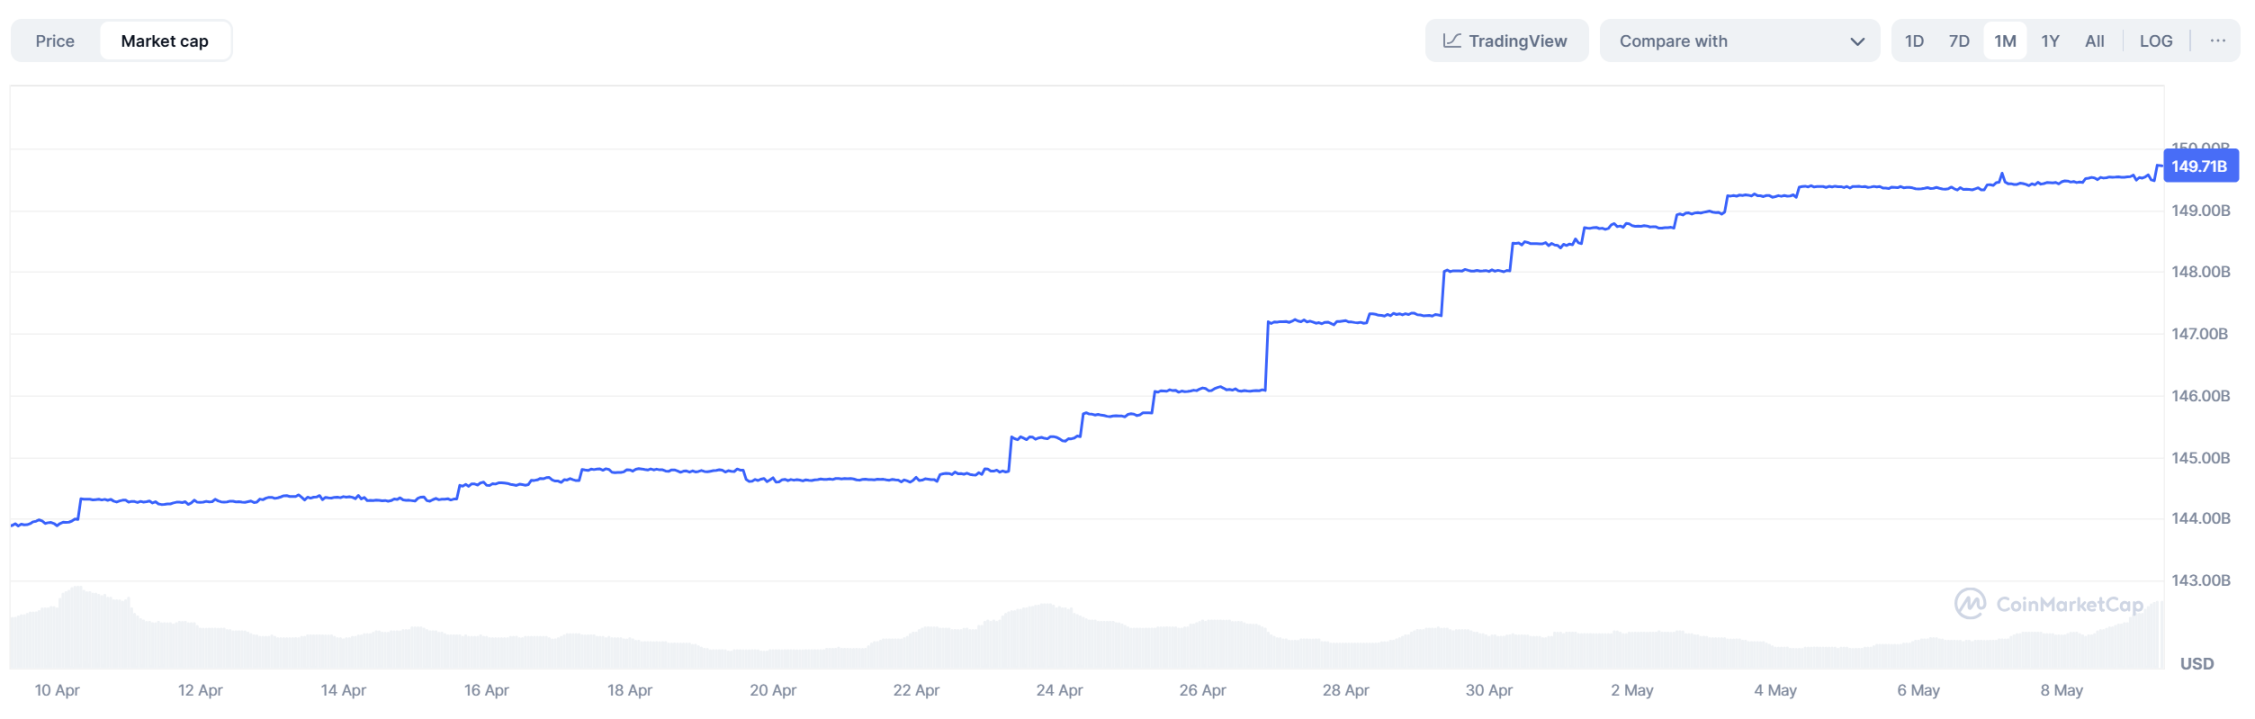Click the 149.71B current value label

click(x=2200, y=166)
